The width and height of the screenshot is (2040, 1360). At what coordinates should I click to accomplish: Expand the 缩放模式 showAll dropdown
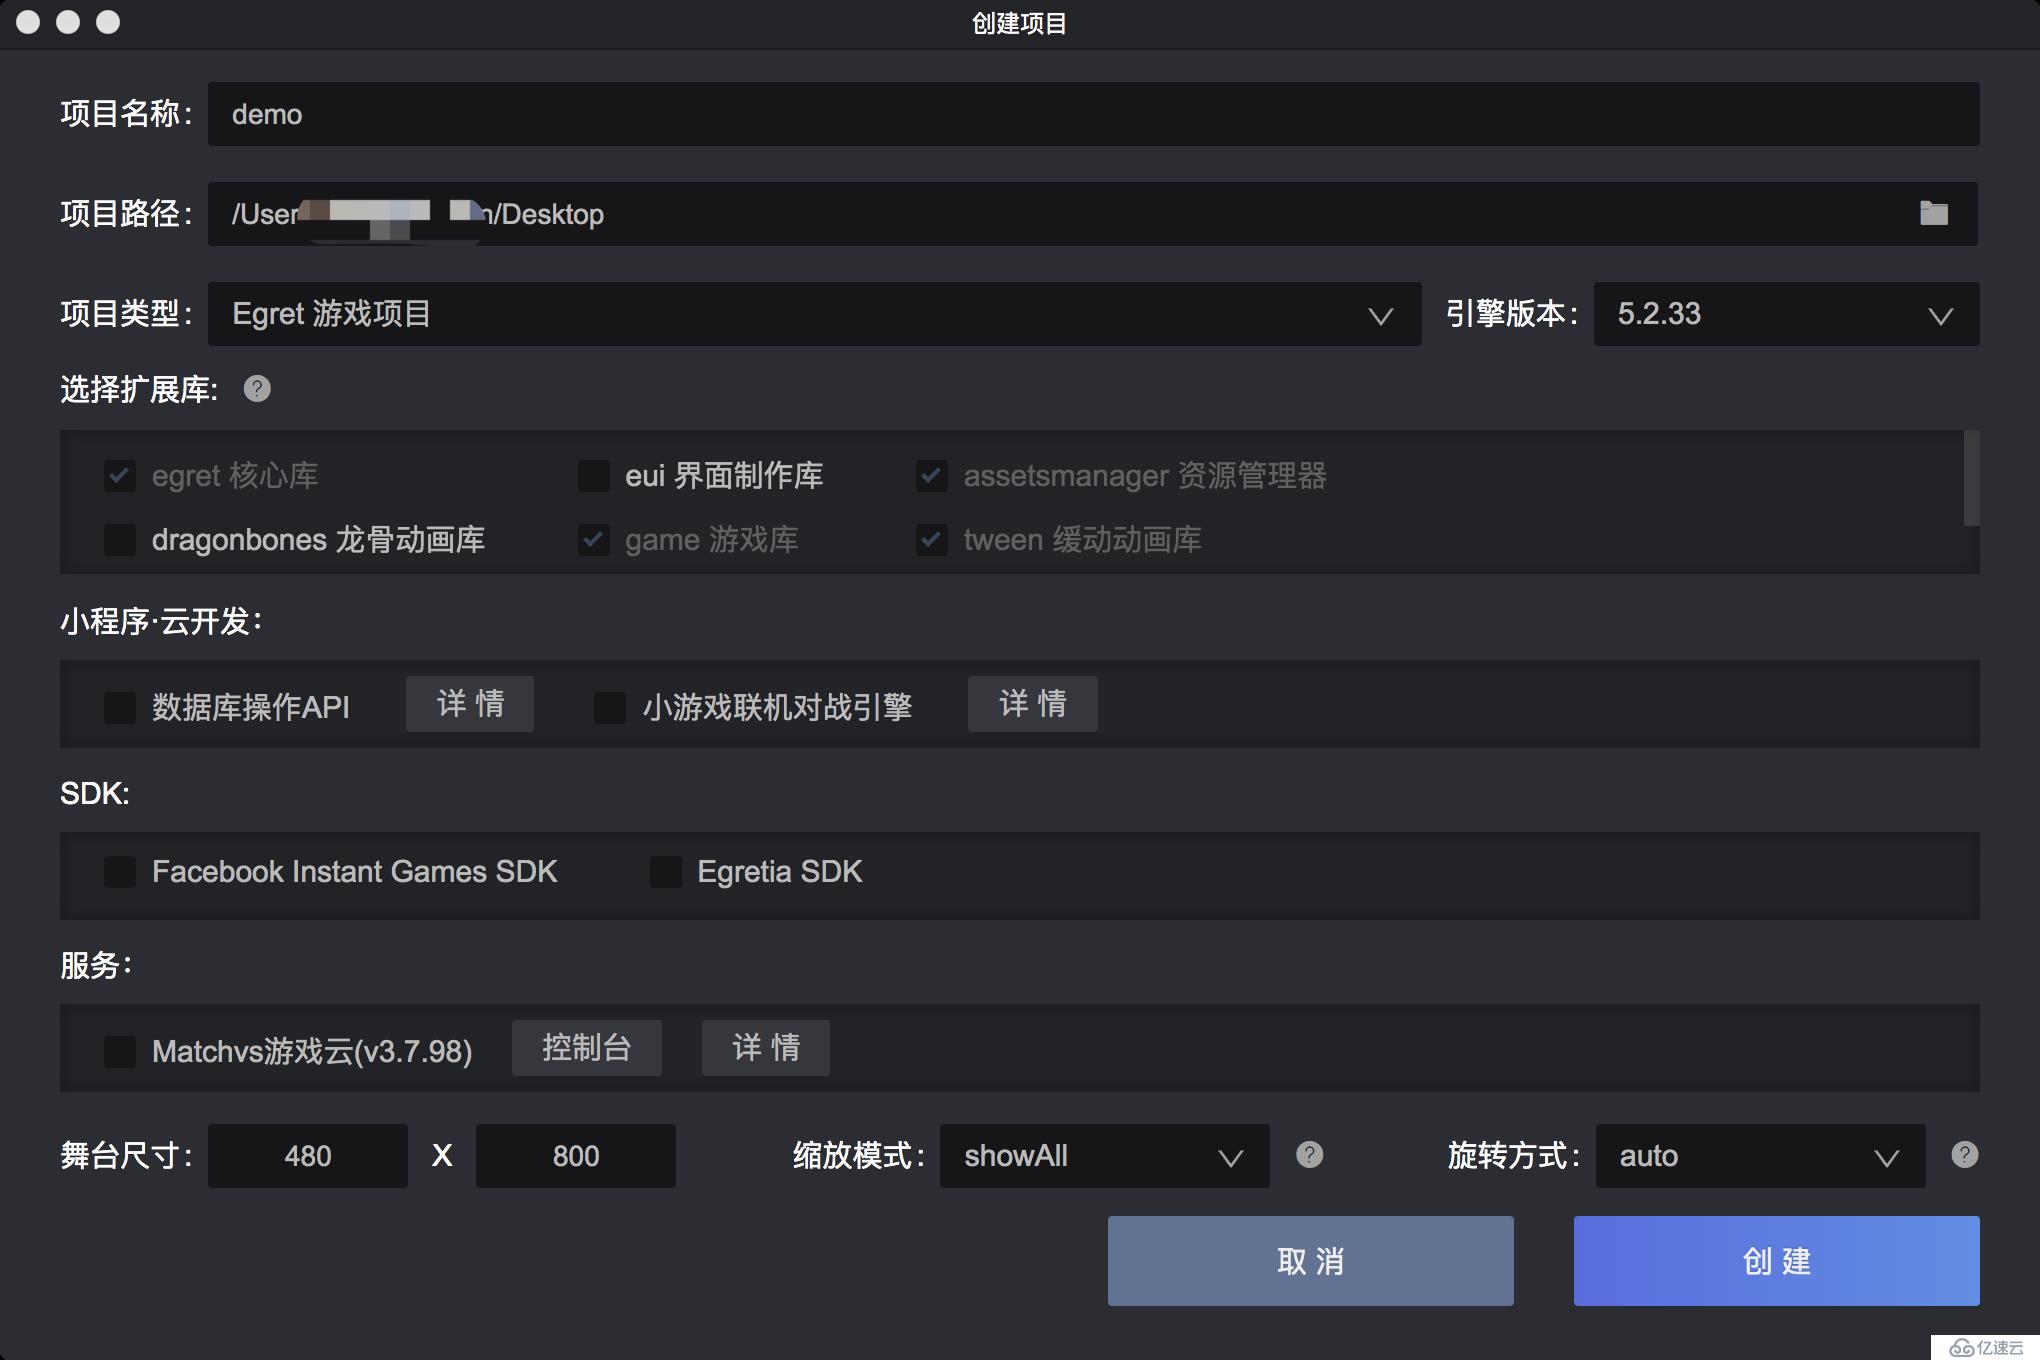(1104, 1156)
